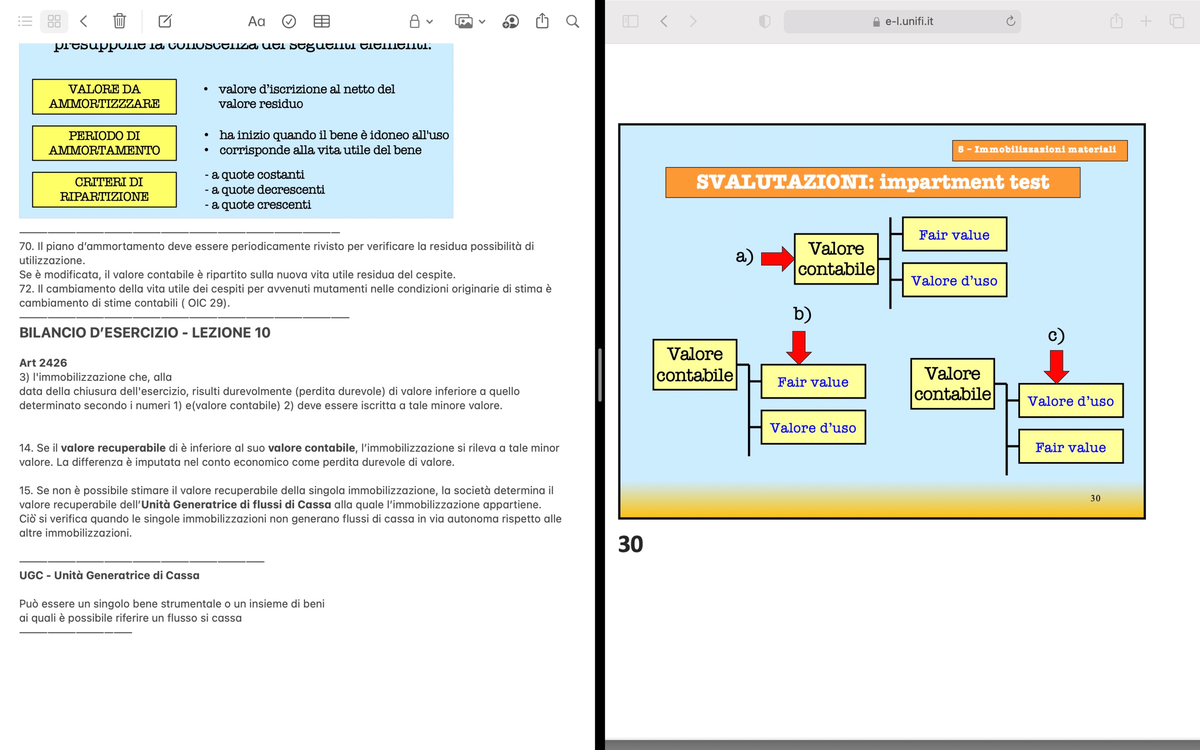The image size is (1200, 750).
Task: Open the collaborate on note icon
Action: point(509,21)
